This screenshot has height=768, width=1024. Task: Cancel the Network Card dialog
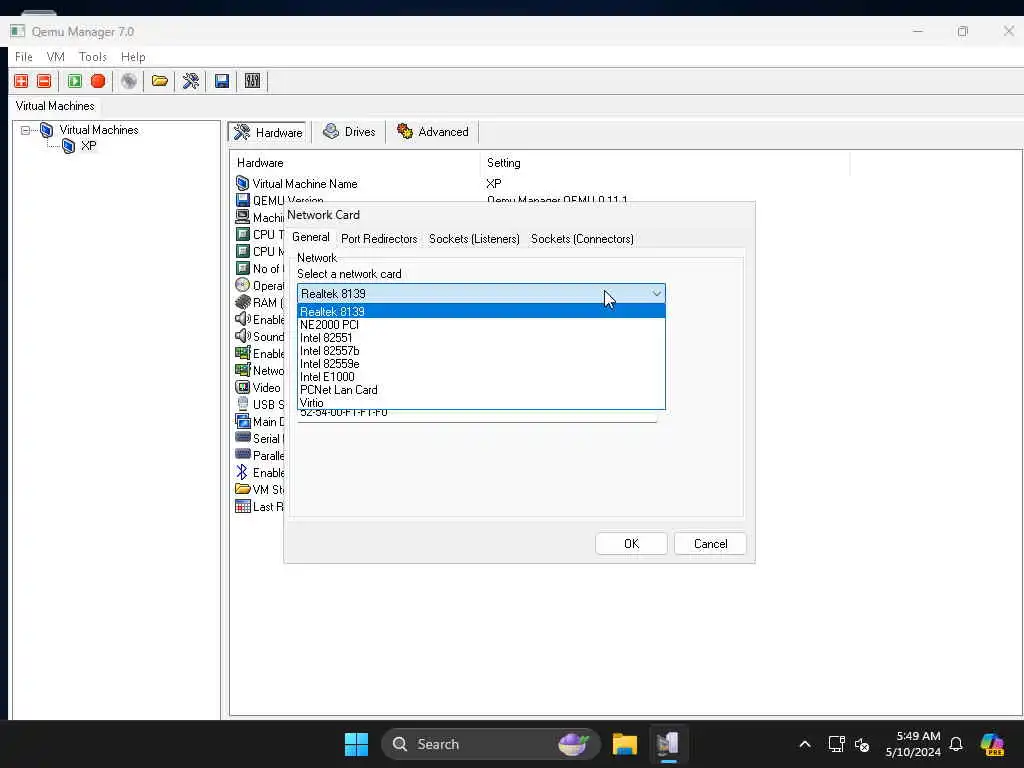coord(711,544)
